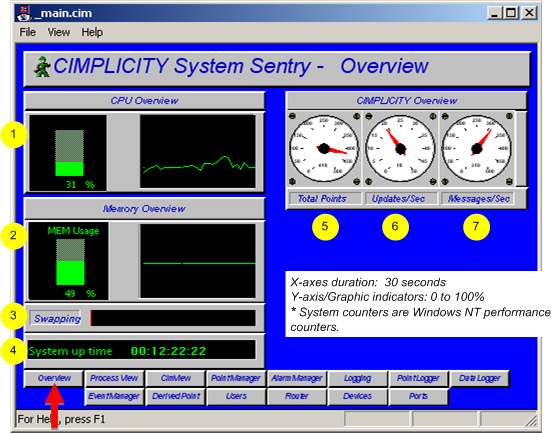Open the AlarmManager screen
This screenshot has height=433, width=558.
point(297,378)
